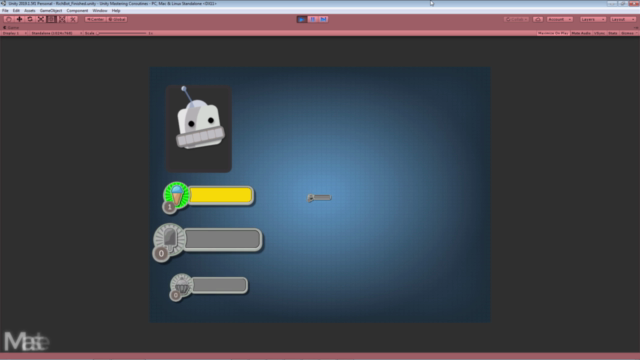
Task: Click the Game view Scale slider
Action: point(122,33)
